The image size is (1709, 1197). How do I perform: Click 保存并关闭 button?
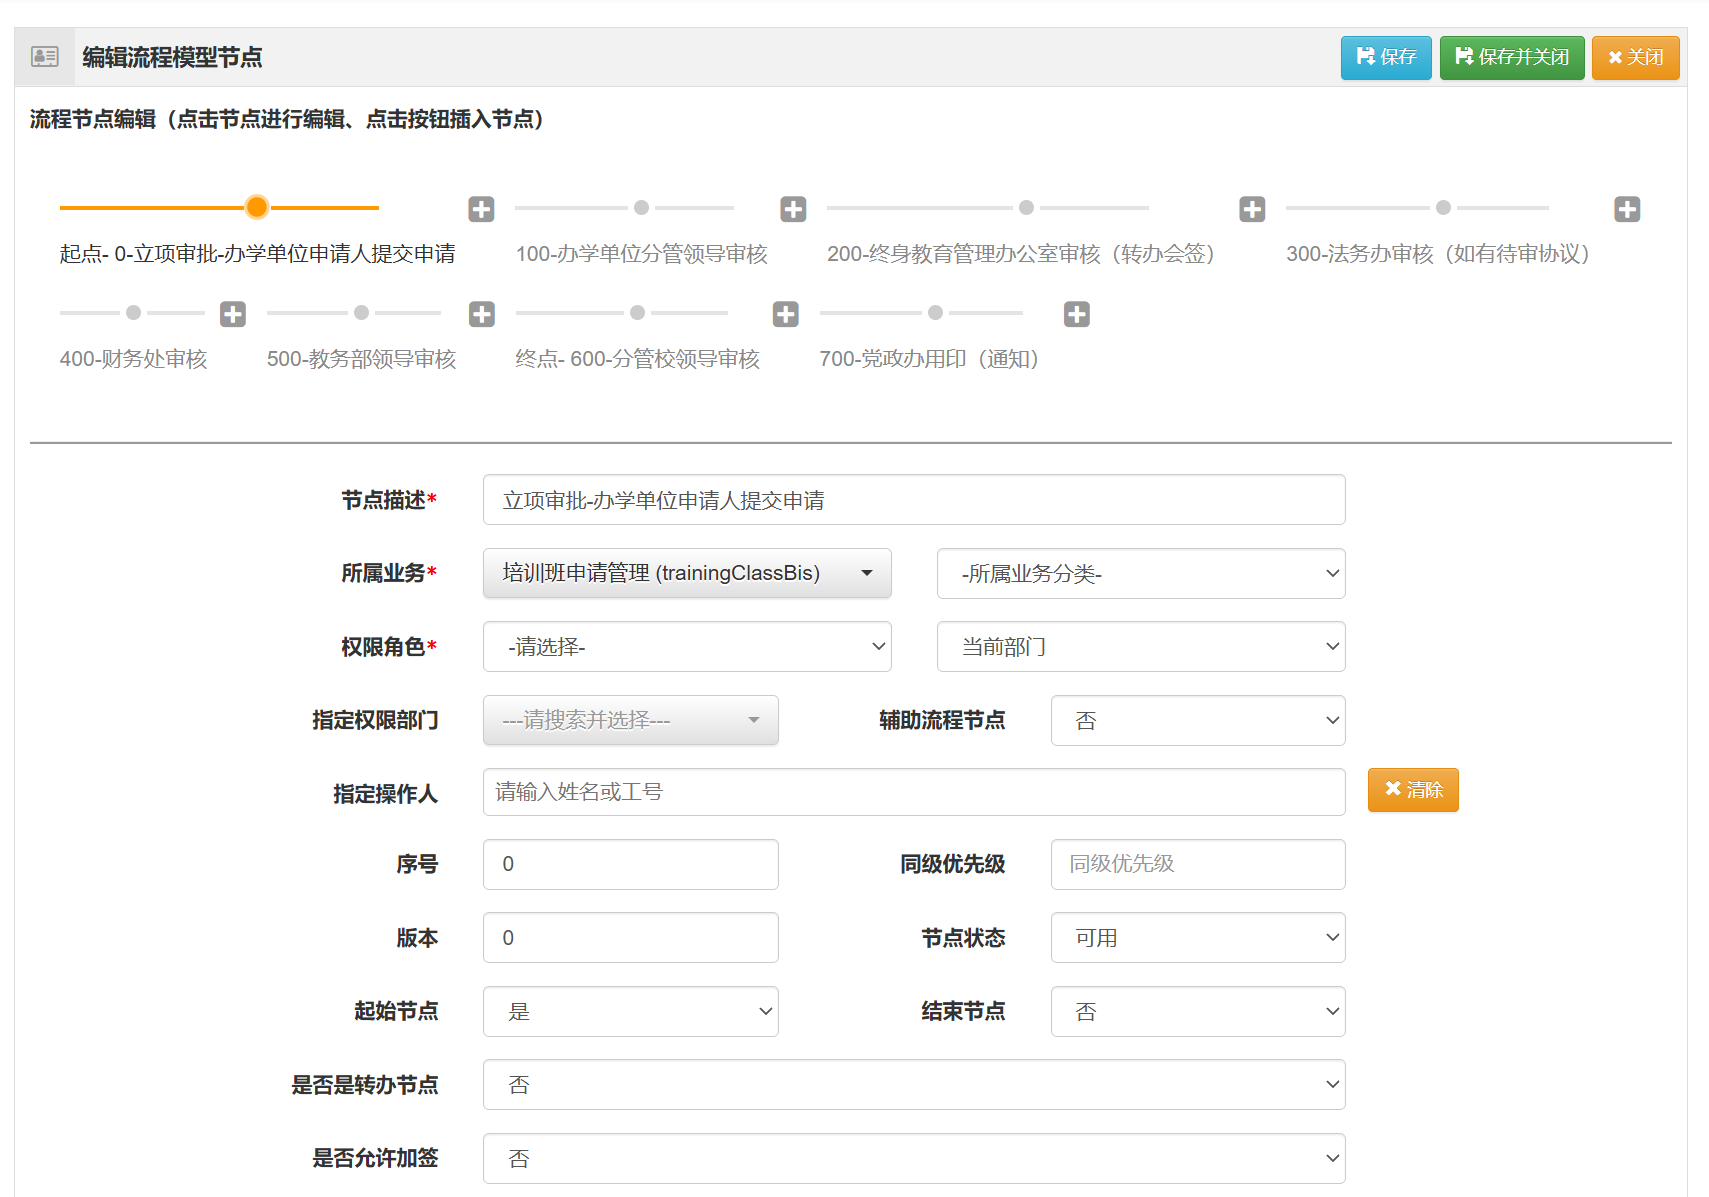(1512, 57)
